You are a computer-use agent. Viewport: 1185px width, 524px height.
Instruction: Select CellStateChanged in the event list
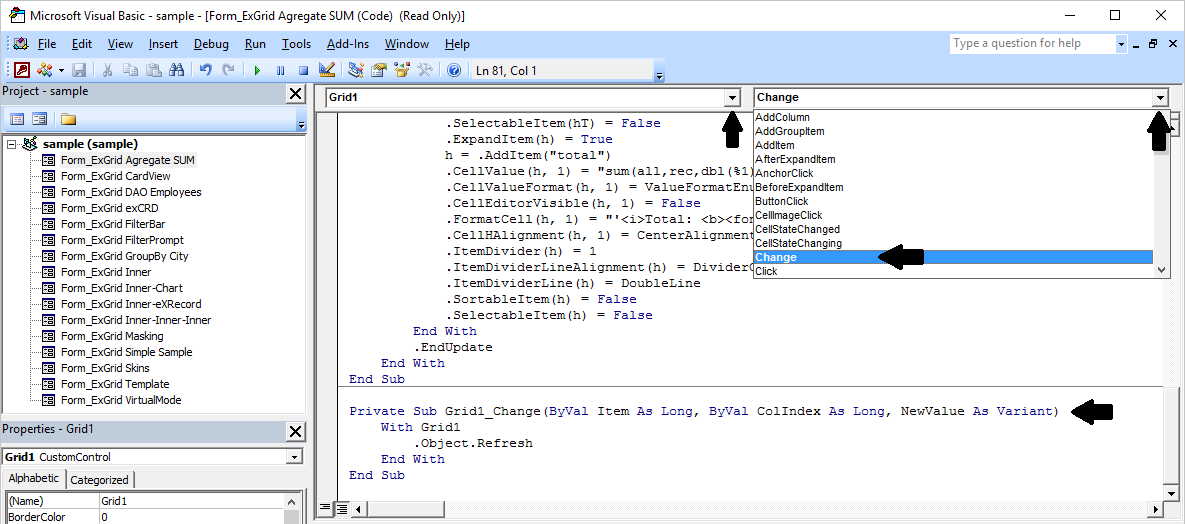point(797,229)
